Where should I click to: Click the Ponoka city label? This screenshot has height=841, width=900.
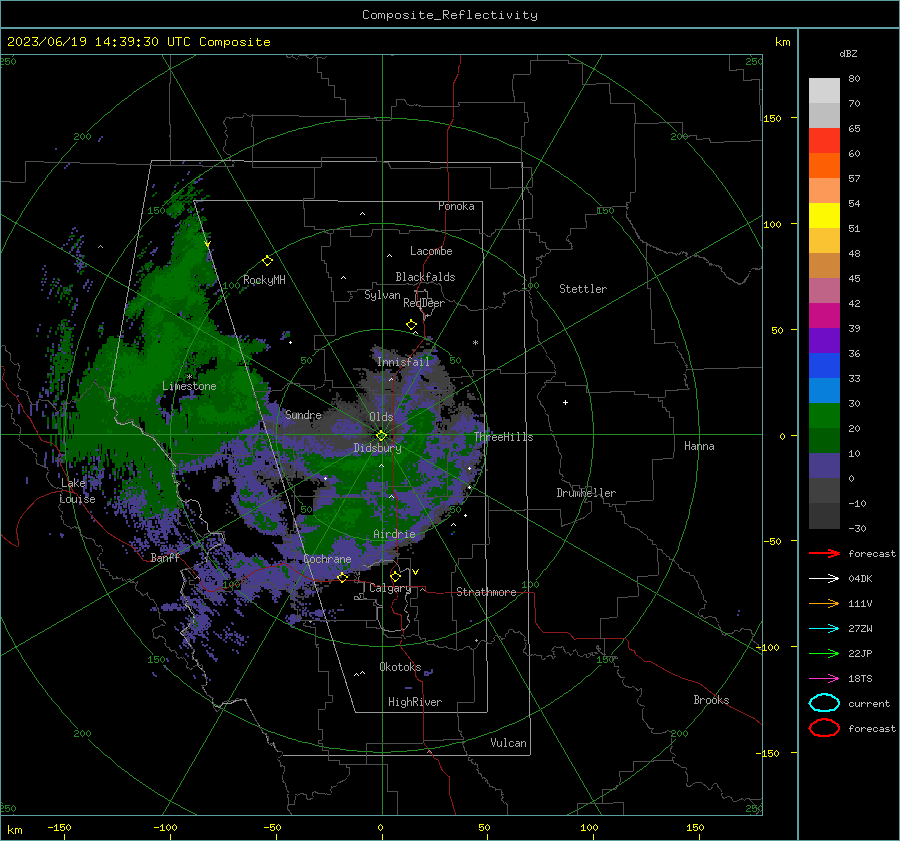click(456, 206)
